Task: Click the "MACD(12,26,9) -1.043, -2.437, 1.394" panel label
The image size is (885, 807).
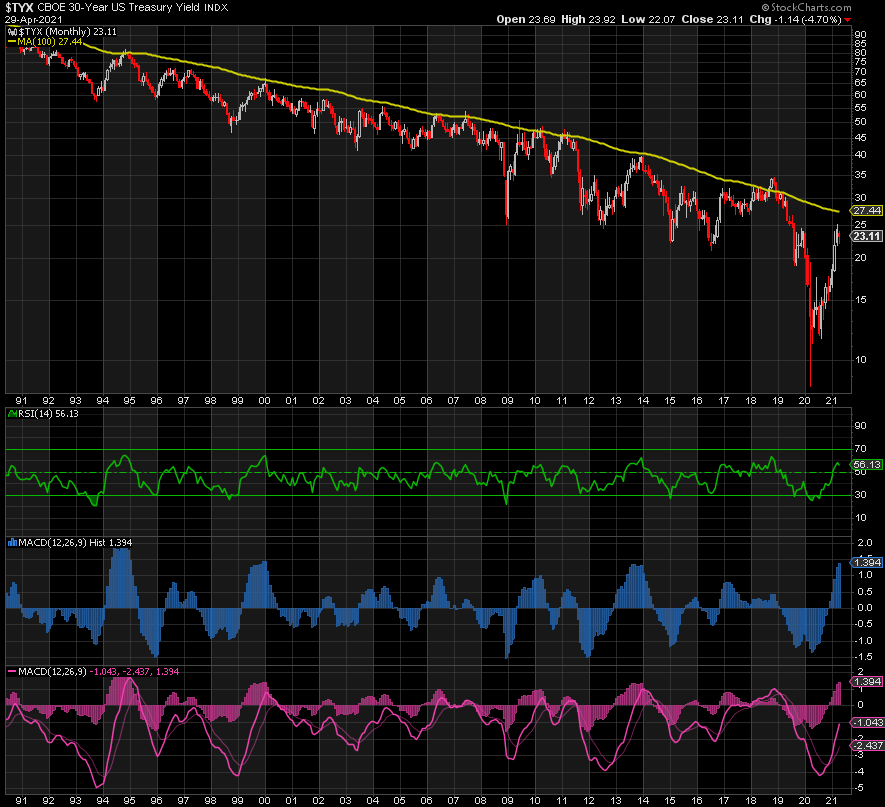Action: coord(99,672)
